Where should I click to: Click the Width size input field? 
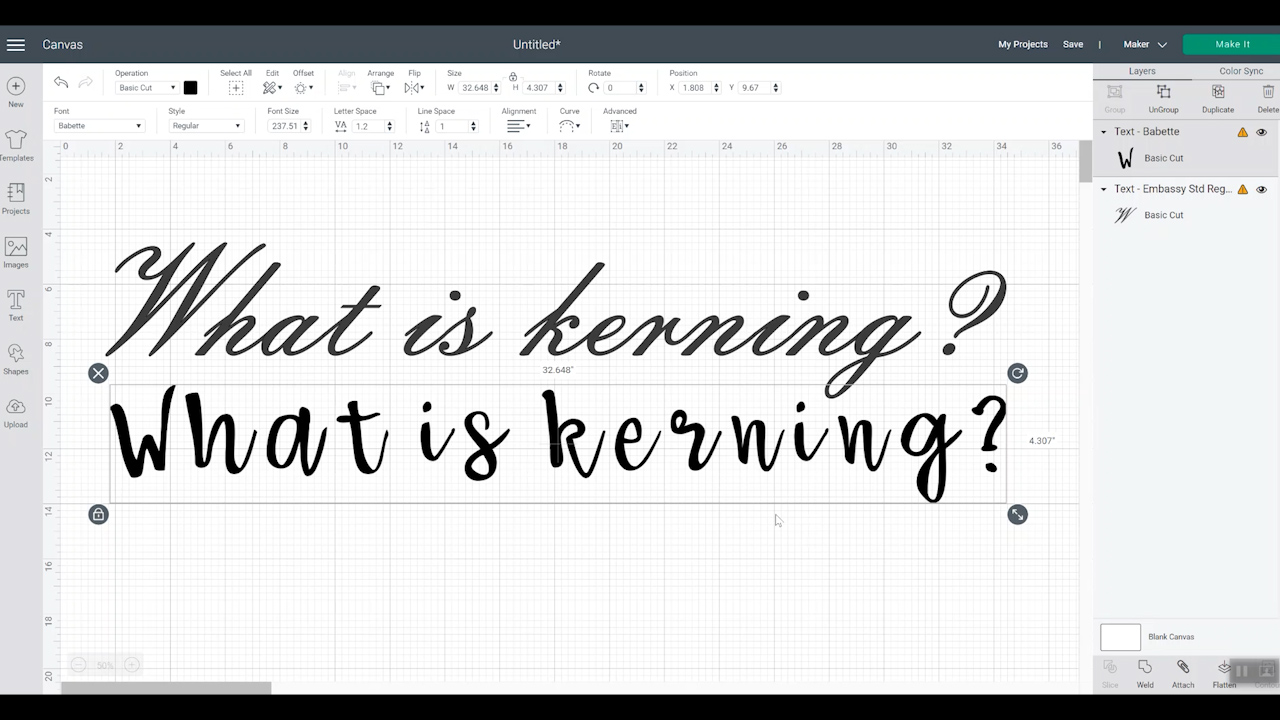[x=477, y=88]
